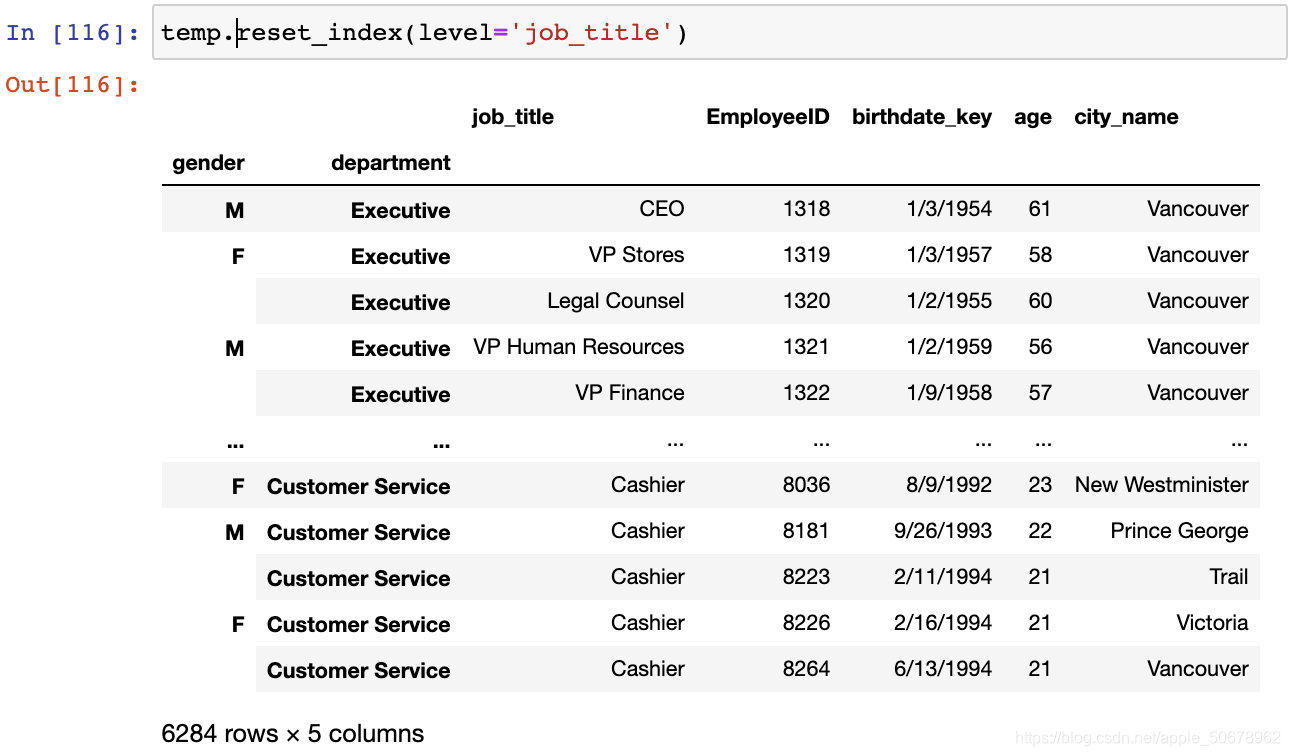Click birthdate 8/9/1992
1290x756 pixels.
click(949, 485)
